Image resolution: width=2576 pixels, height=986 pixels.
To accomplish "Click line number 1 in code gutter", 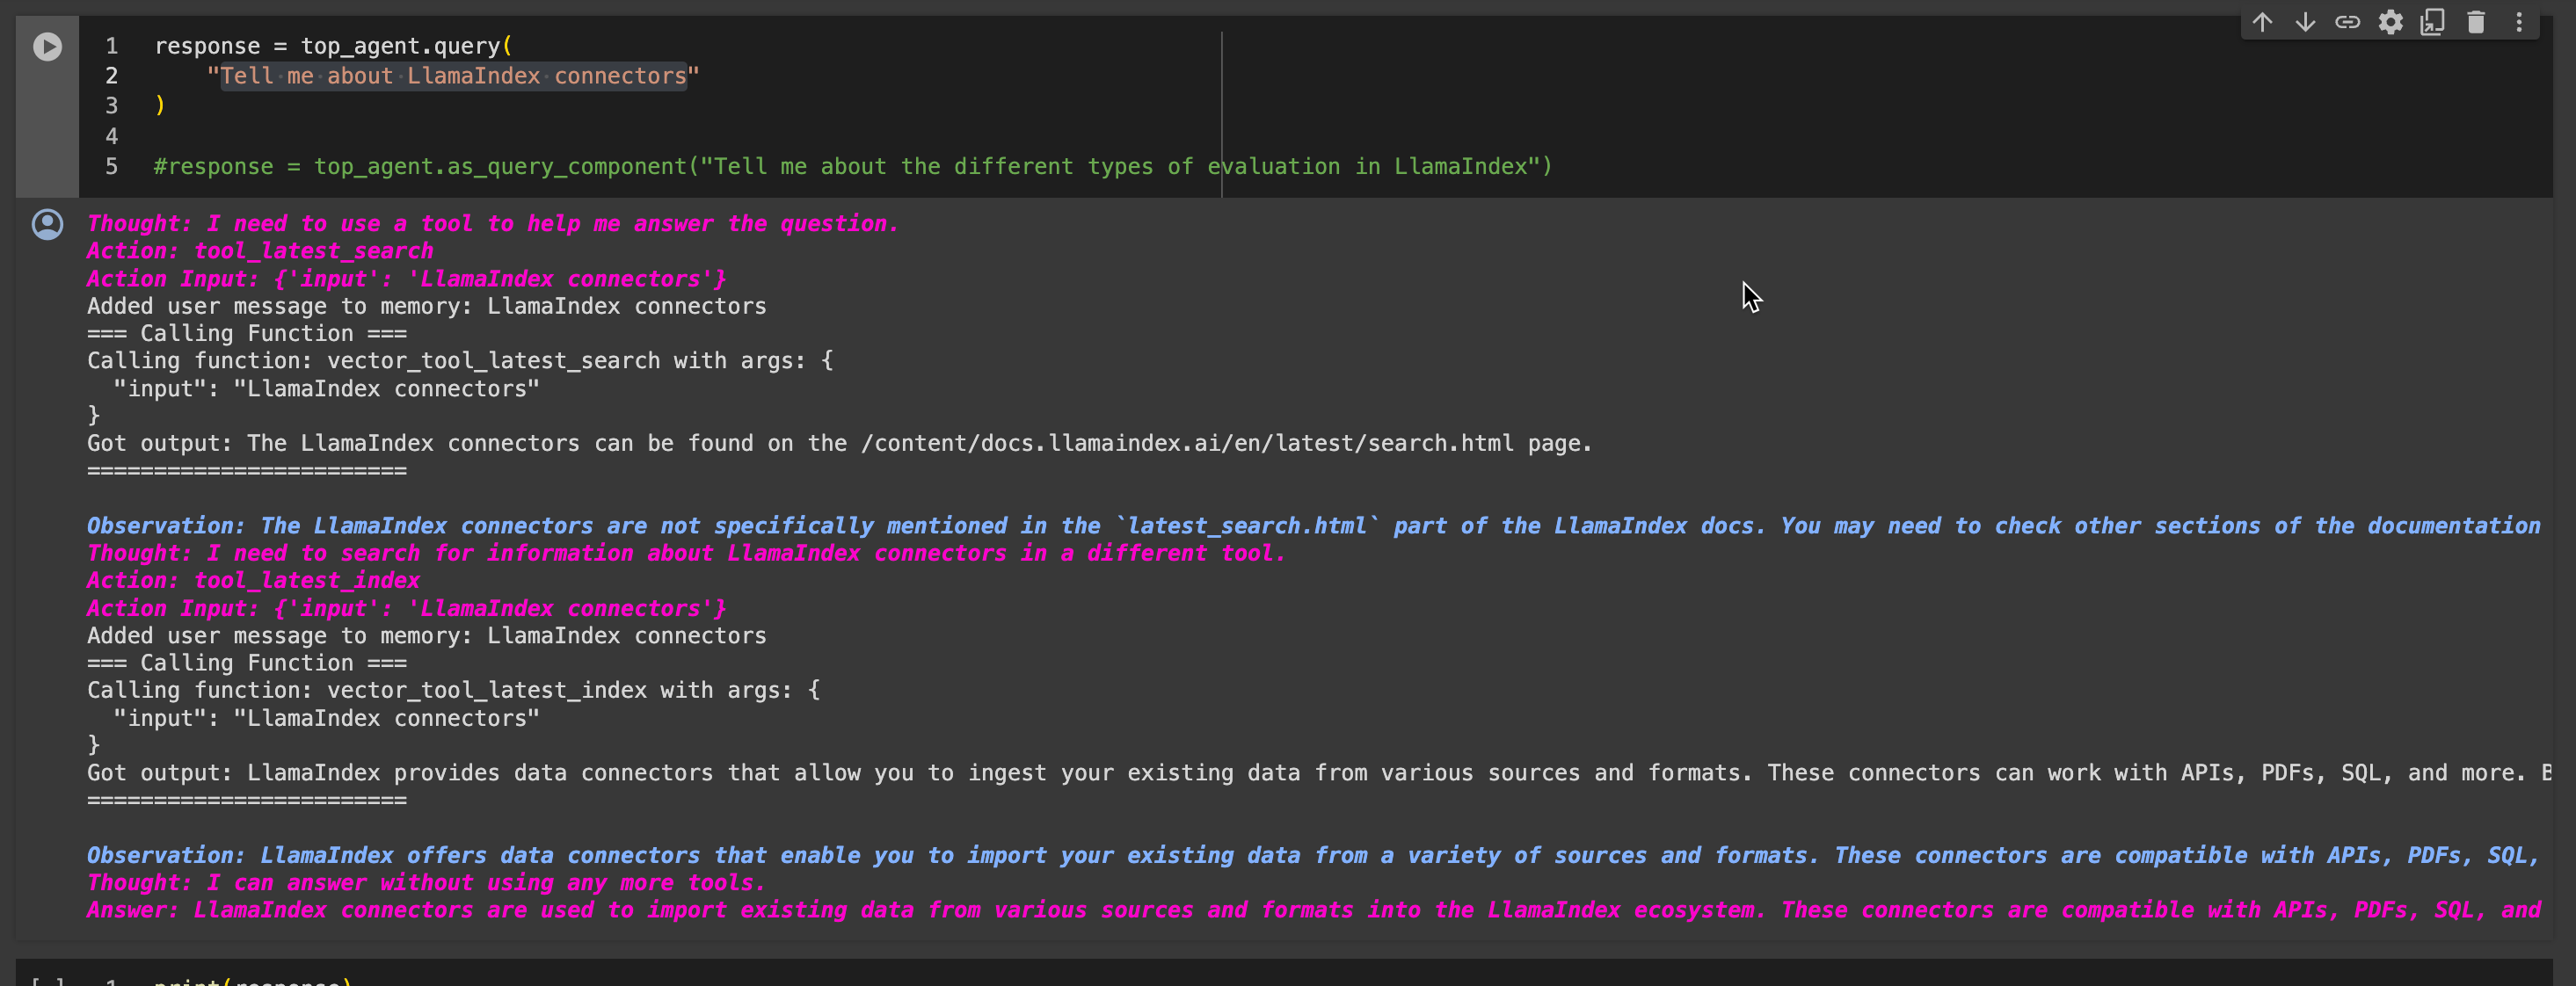I will pyautogui.click(x=112, y=46).
